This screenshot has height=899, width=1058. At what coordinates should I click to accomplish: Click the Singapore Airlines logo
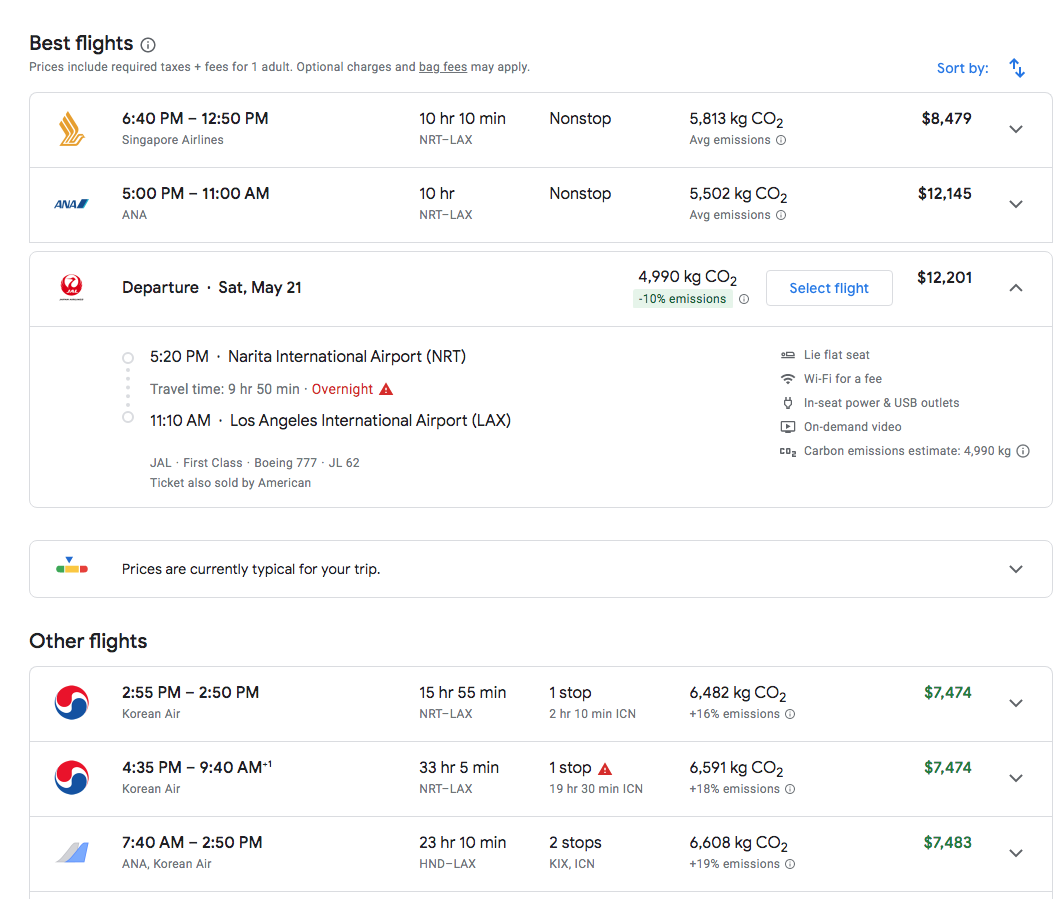point(71,129)
